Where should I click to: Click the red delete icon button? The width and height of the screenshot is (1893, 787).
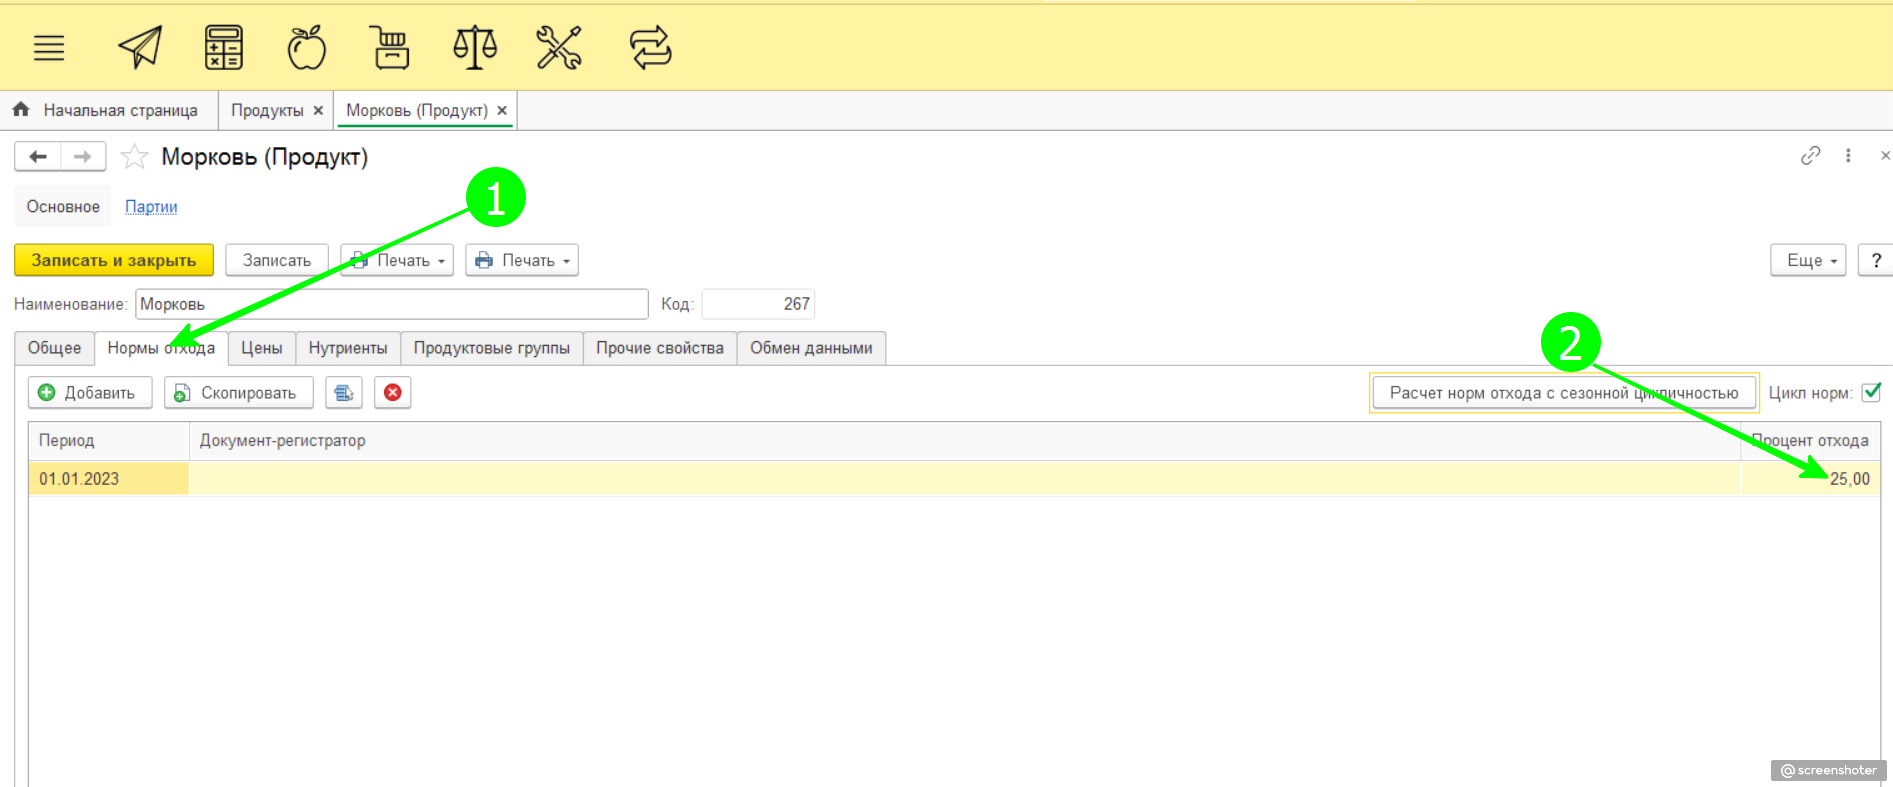click(x=393, y=393)
